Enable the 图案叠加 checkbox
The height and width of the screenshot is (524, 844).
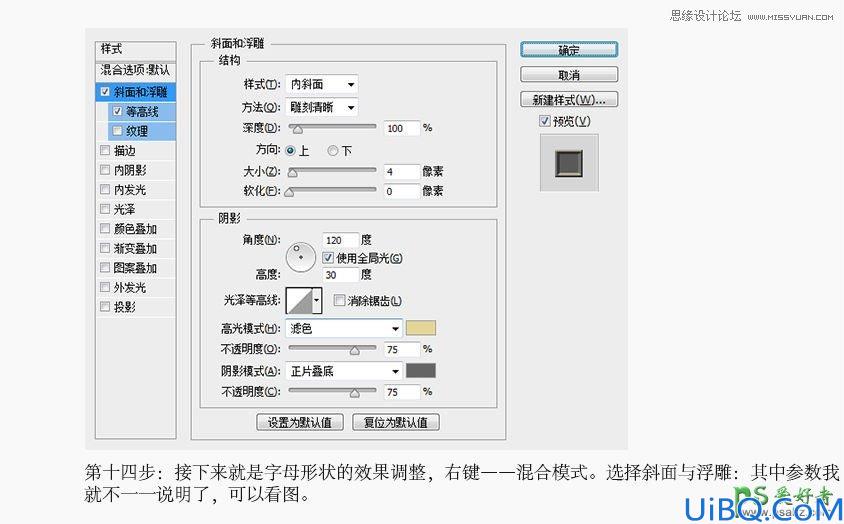click(x=105, y=267)
